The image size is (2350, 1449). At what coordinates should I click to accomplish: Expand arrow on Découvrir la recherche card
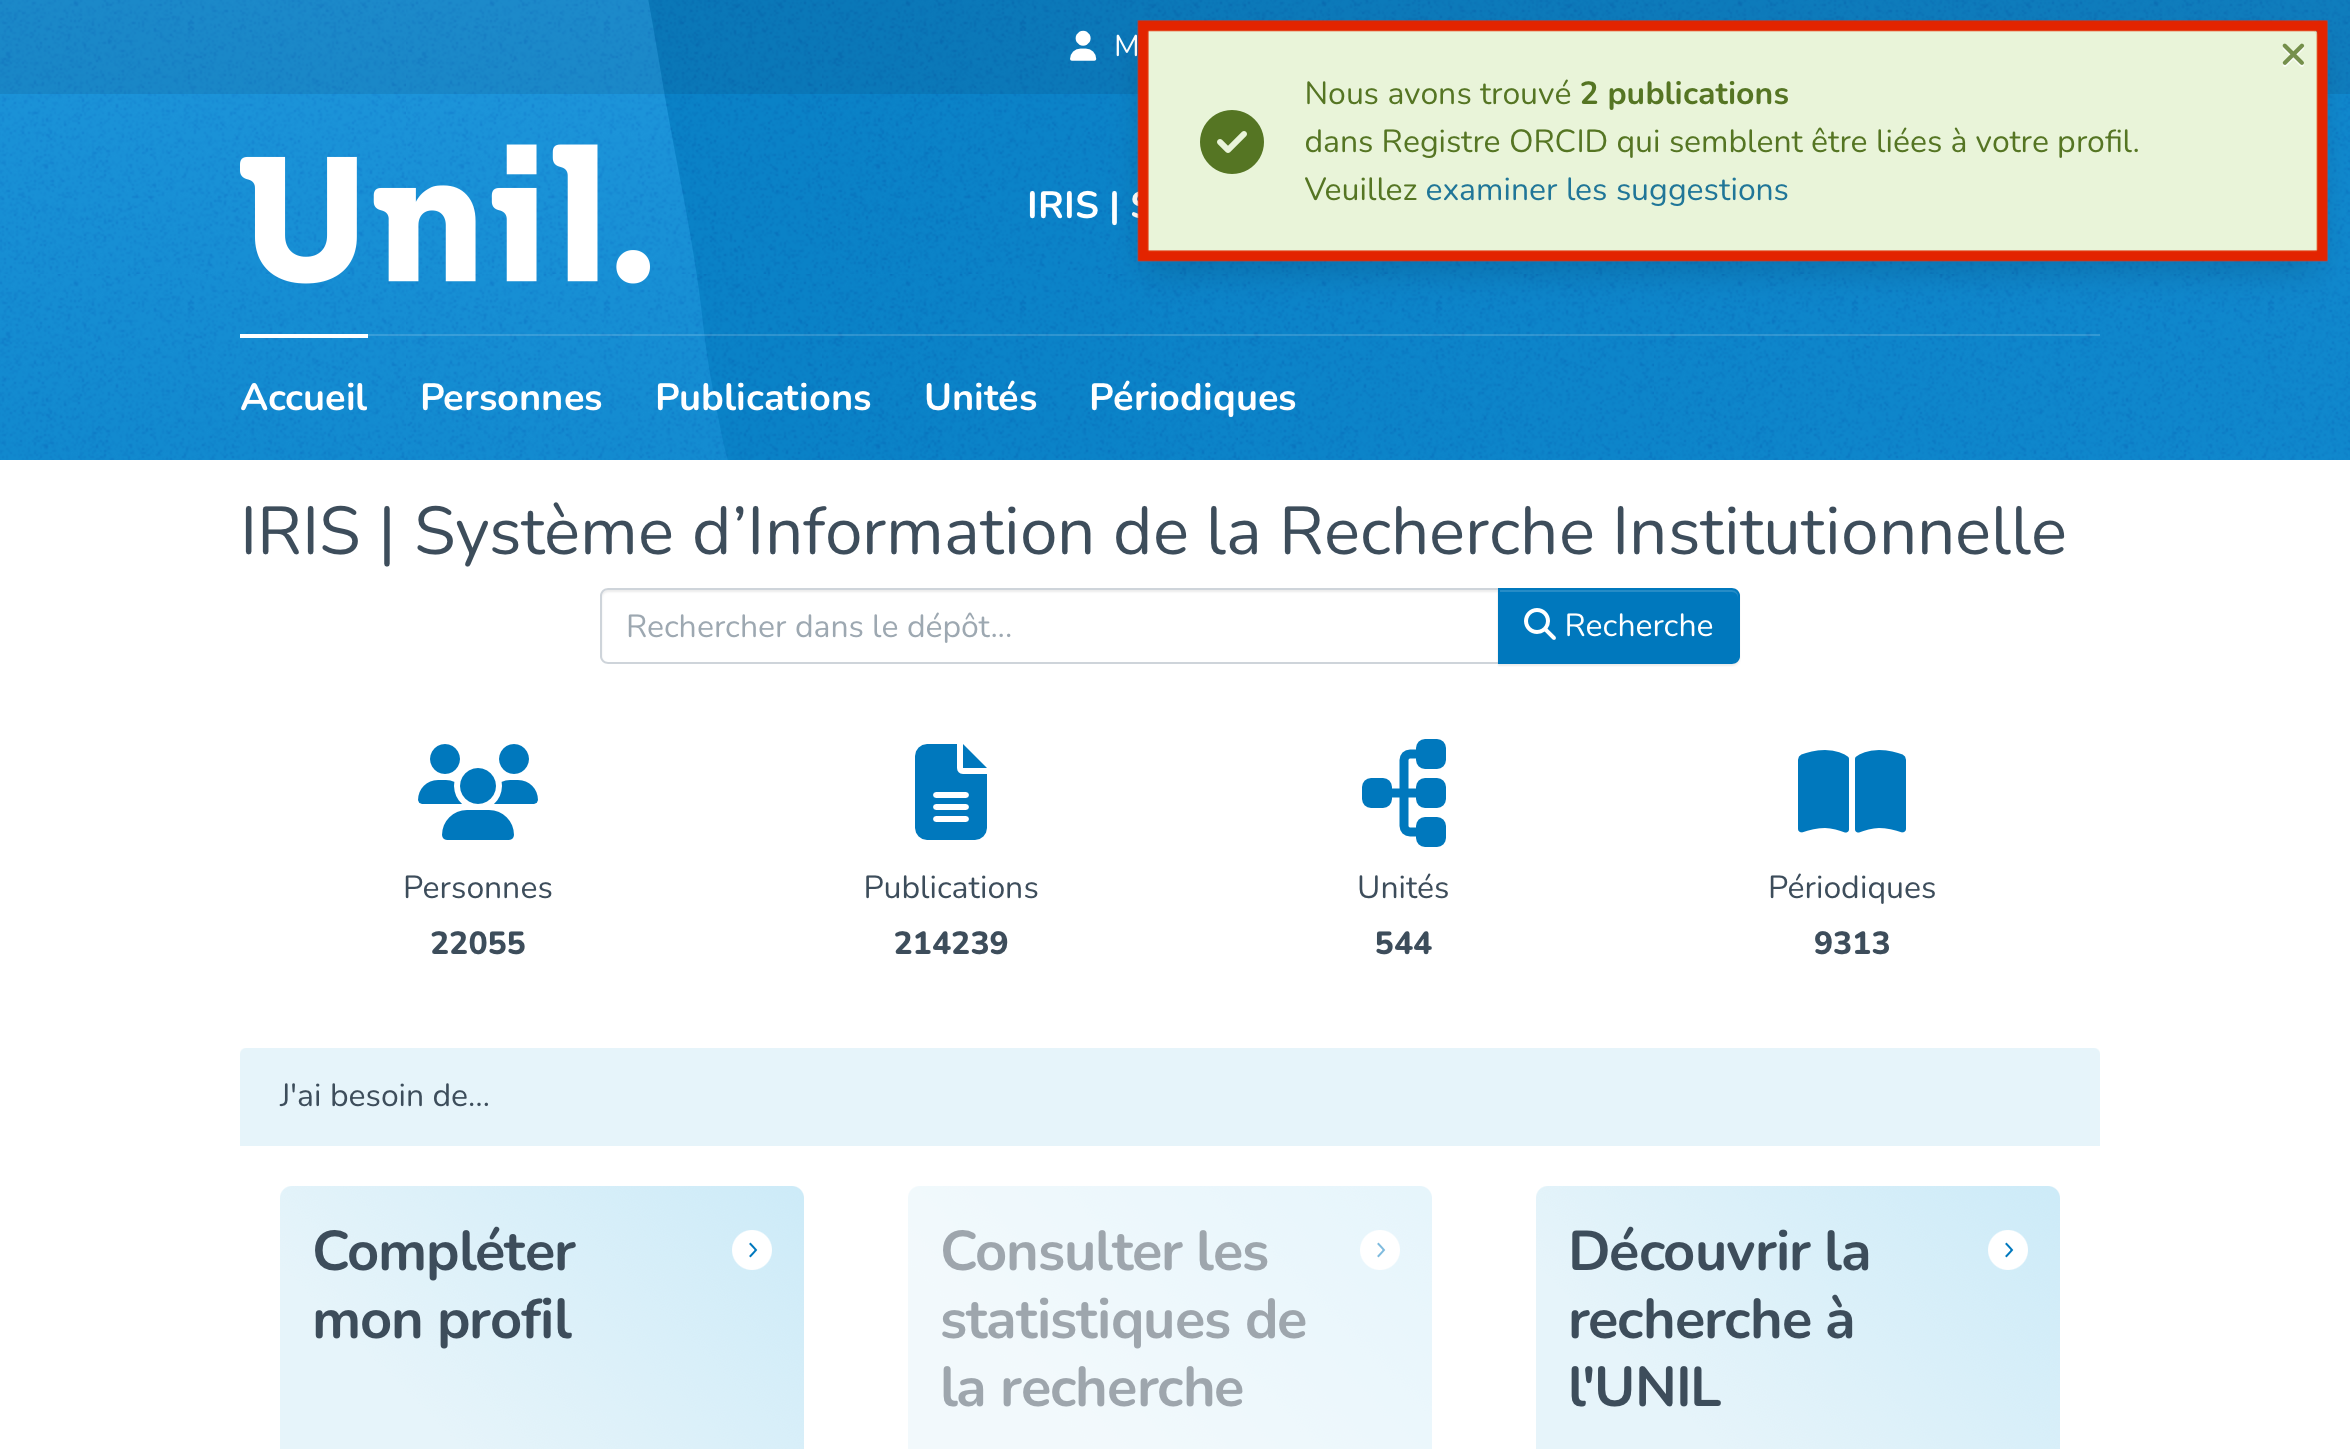2008,1250
